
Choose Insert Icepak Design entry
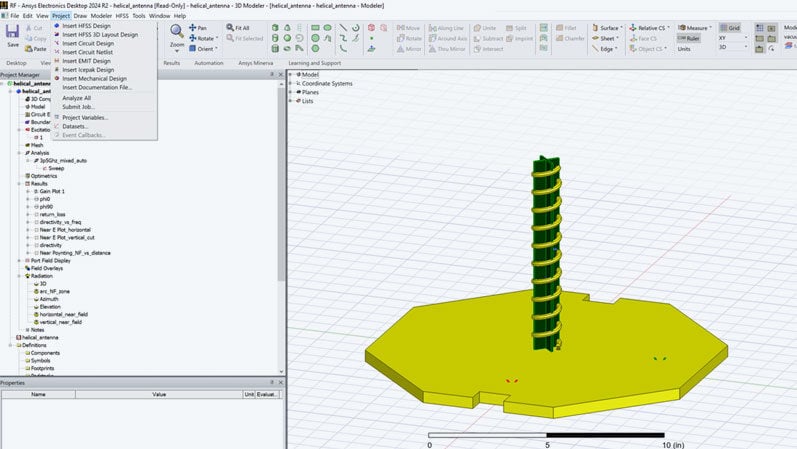tap(88, 70)
